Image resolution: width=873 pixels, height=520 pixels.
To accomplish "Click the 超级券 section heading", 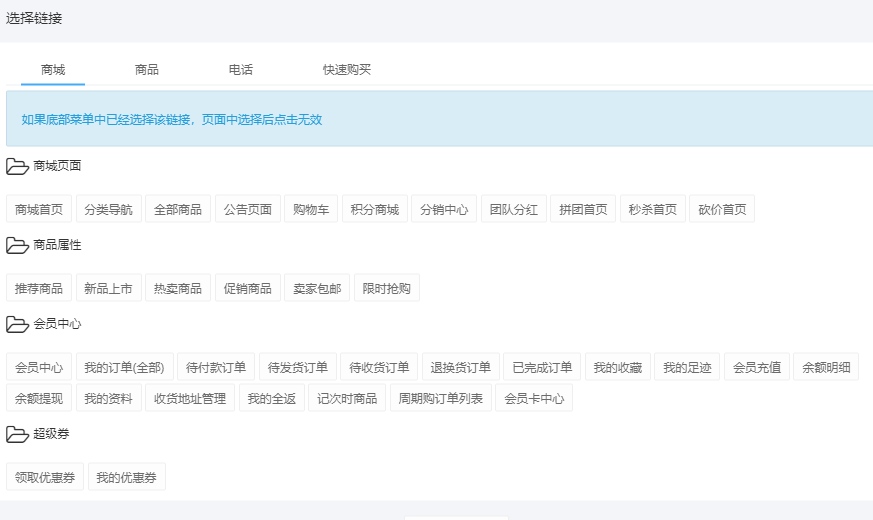I will coord(51,434).
